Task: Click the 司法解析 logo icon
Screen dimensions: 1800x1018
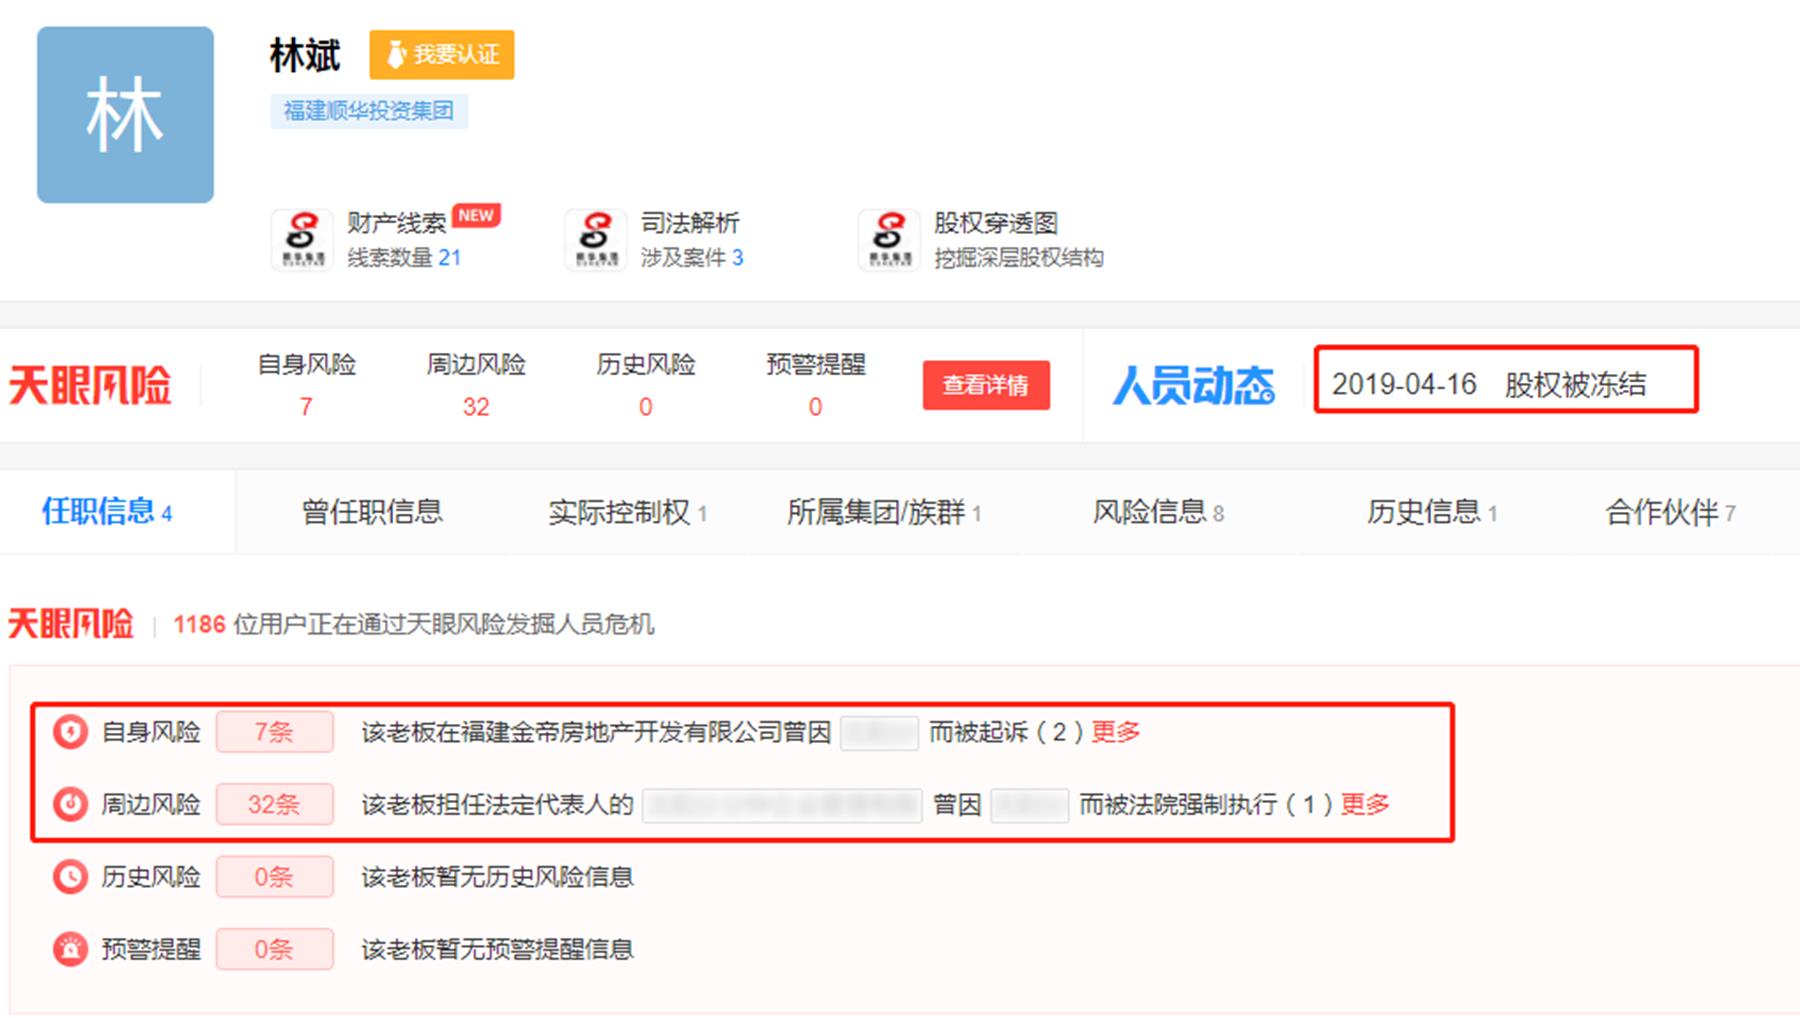Action: 596,239
